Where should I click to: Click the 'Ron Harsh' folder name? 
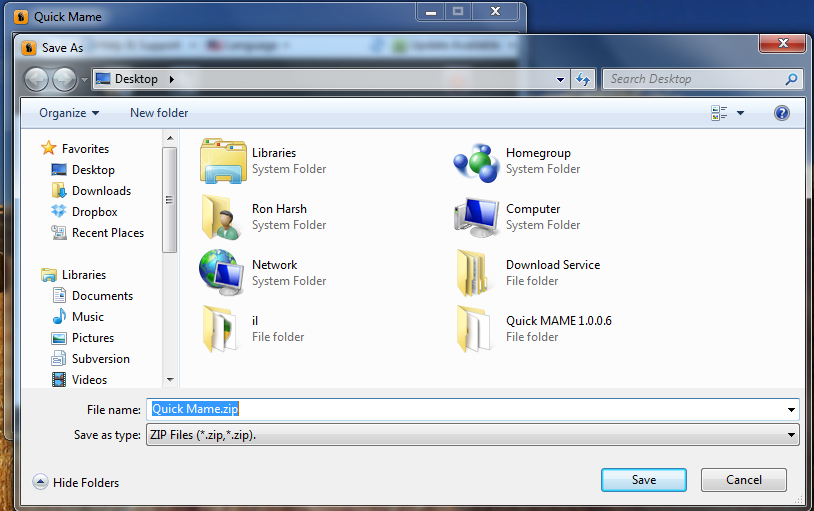tap(279, 209)
